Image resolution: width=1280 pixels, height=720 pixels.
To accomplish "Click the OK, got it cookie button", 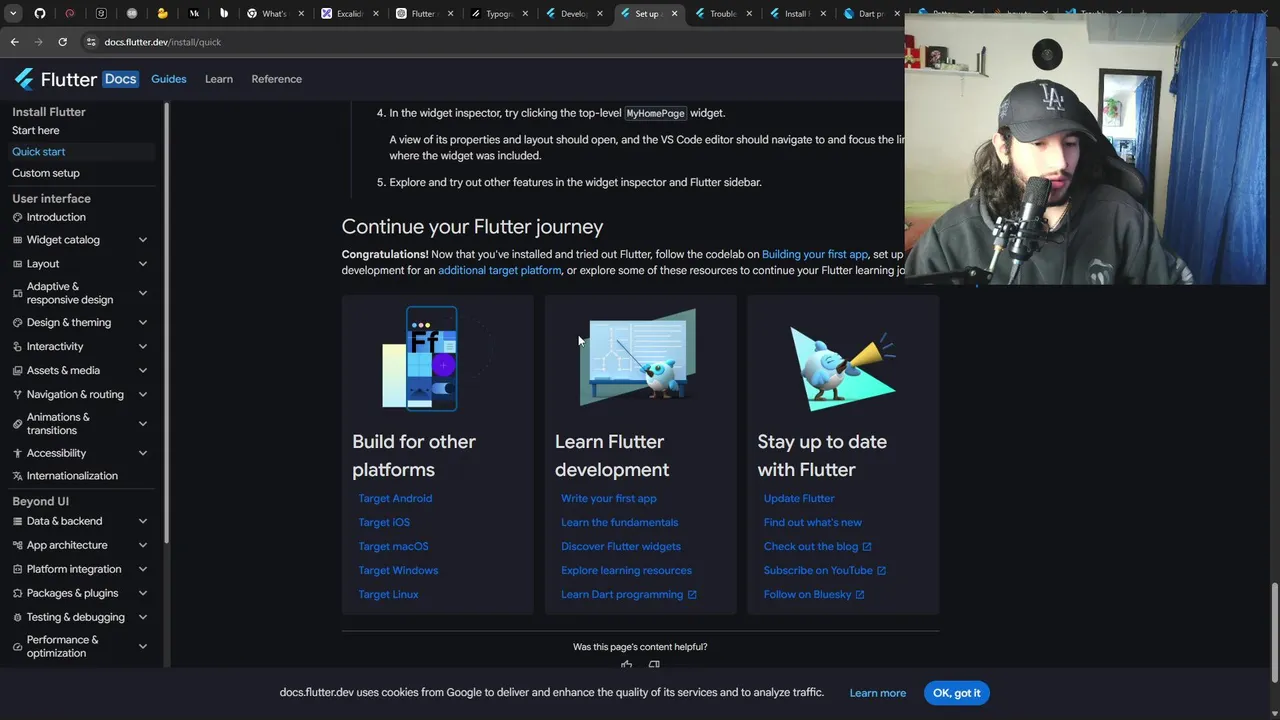I will click(x=957, y=693).
